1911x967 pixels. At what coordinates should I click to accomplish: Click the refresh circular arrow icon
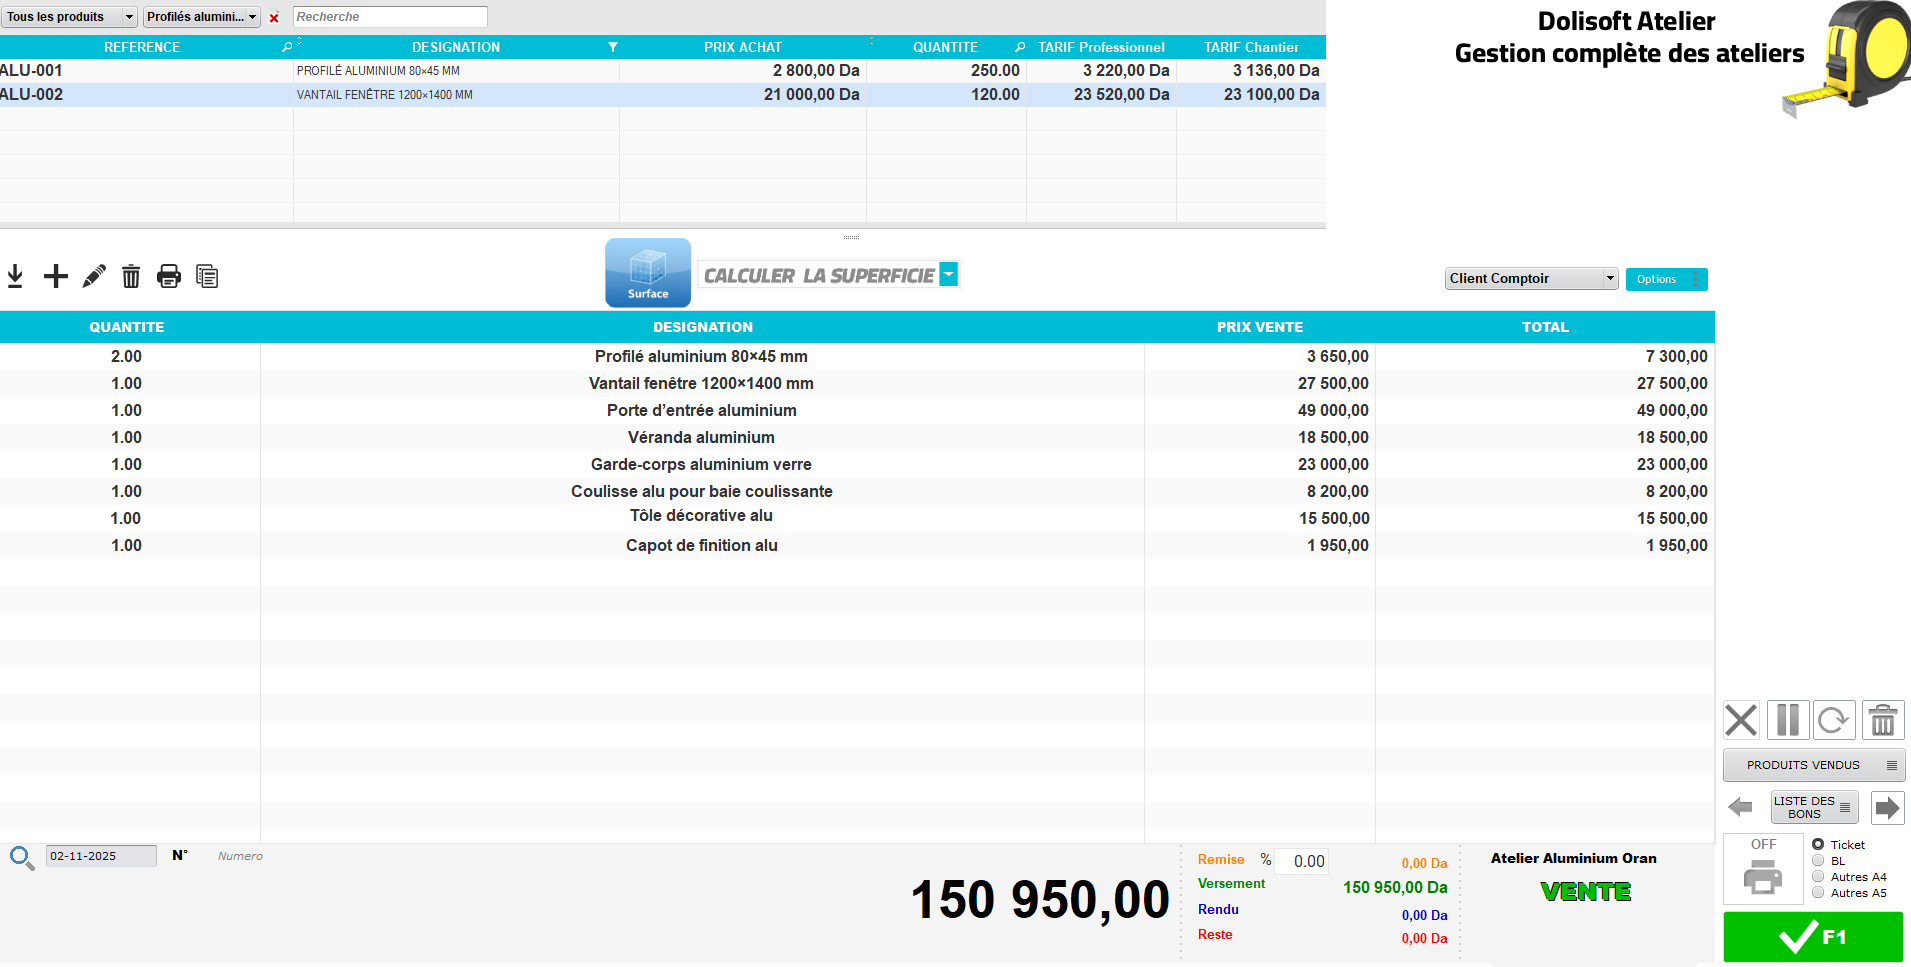pos(1833,720)
